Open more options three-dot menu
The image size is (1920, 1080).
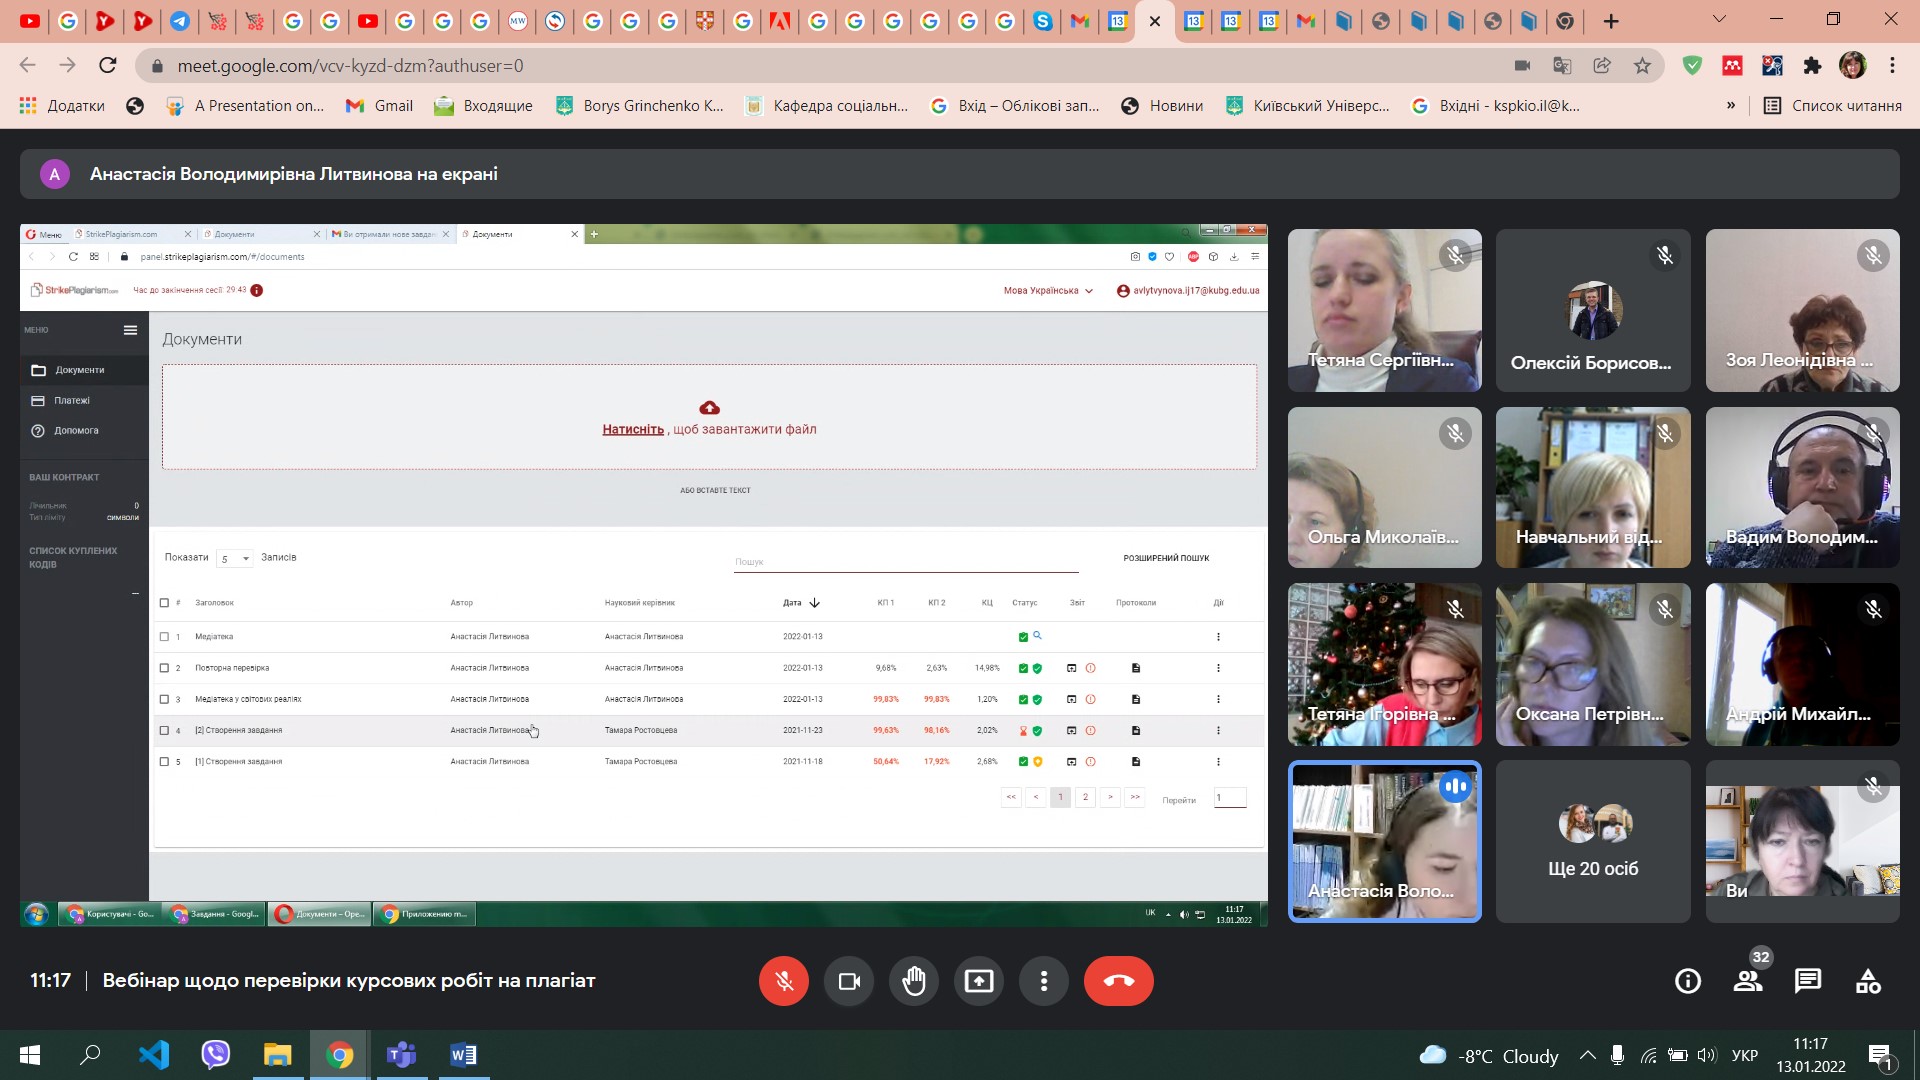[1044, 981]
